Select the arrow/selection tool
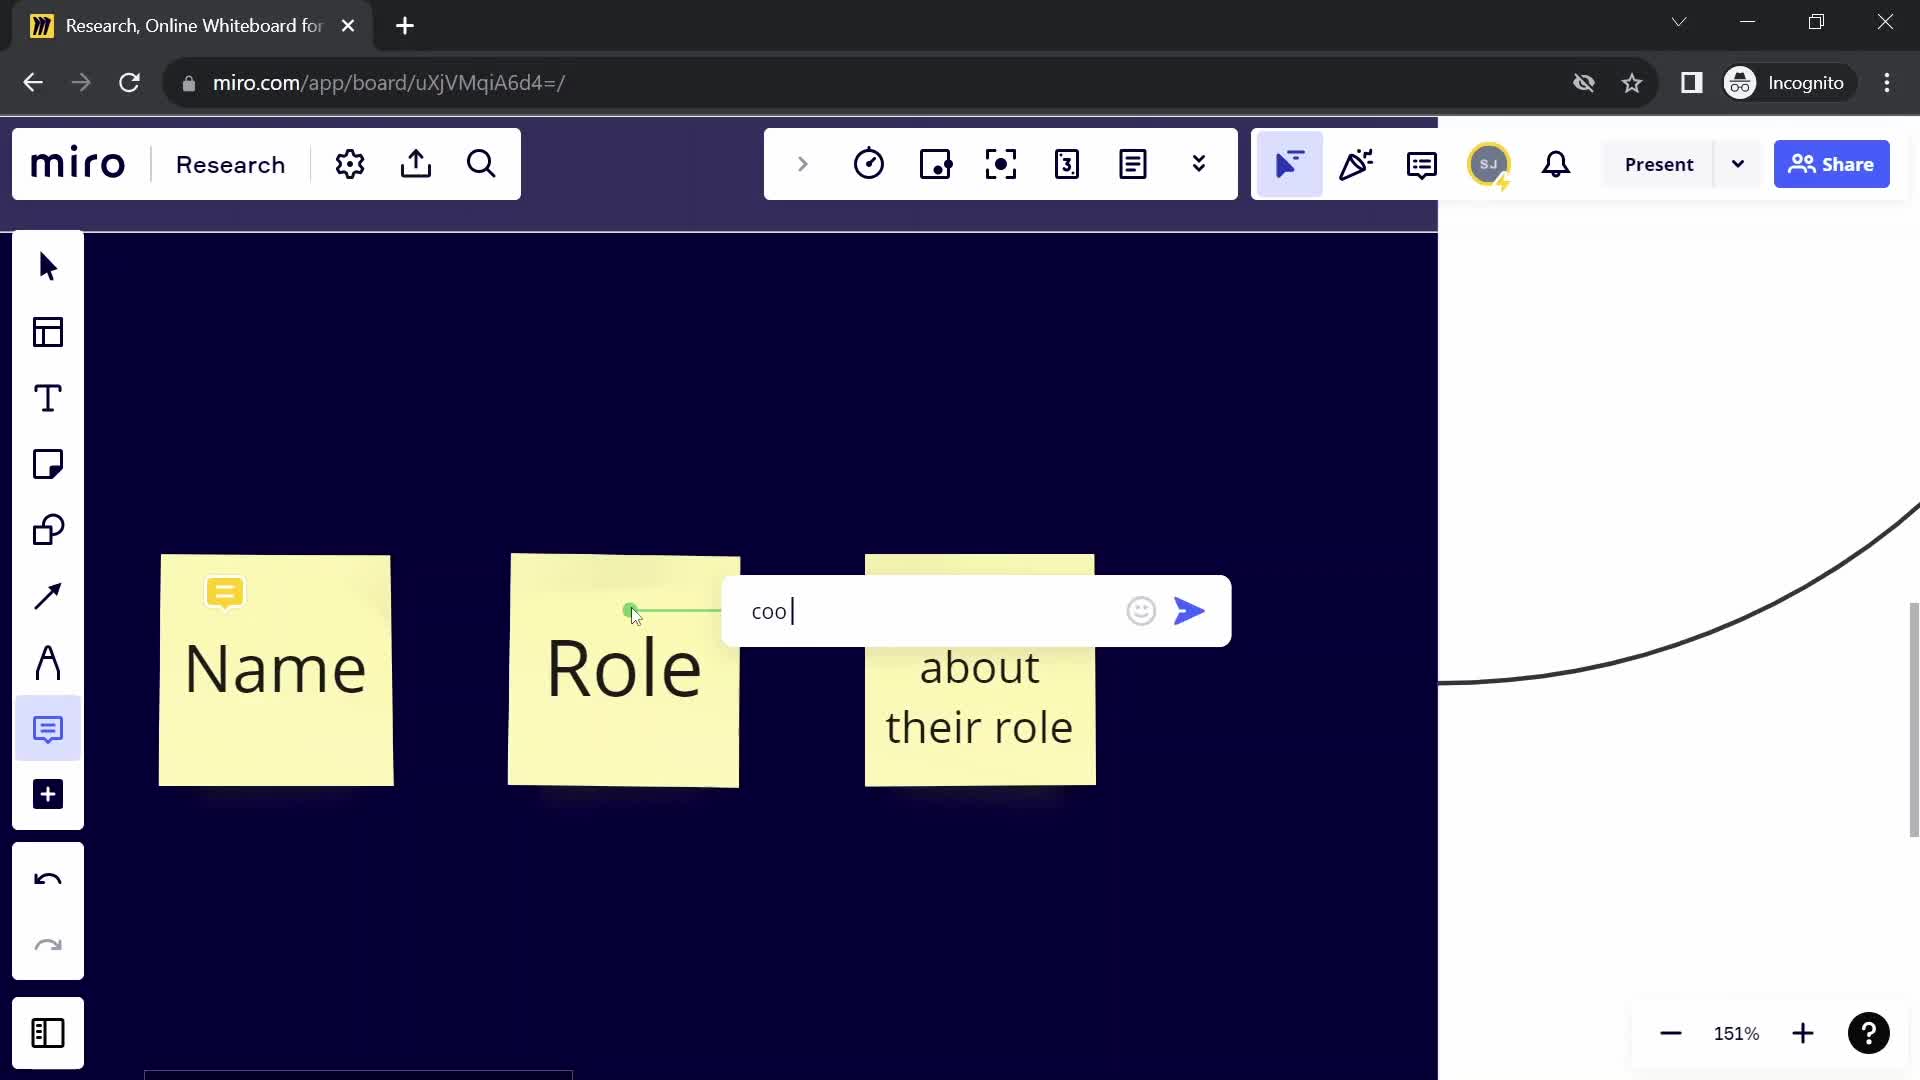The width and height of the screenshot is (1920, 1080). pos(46,265)
